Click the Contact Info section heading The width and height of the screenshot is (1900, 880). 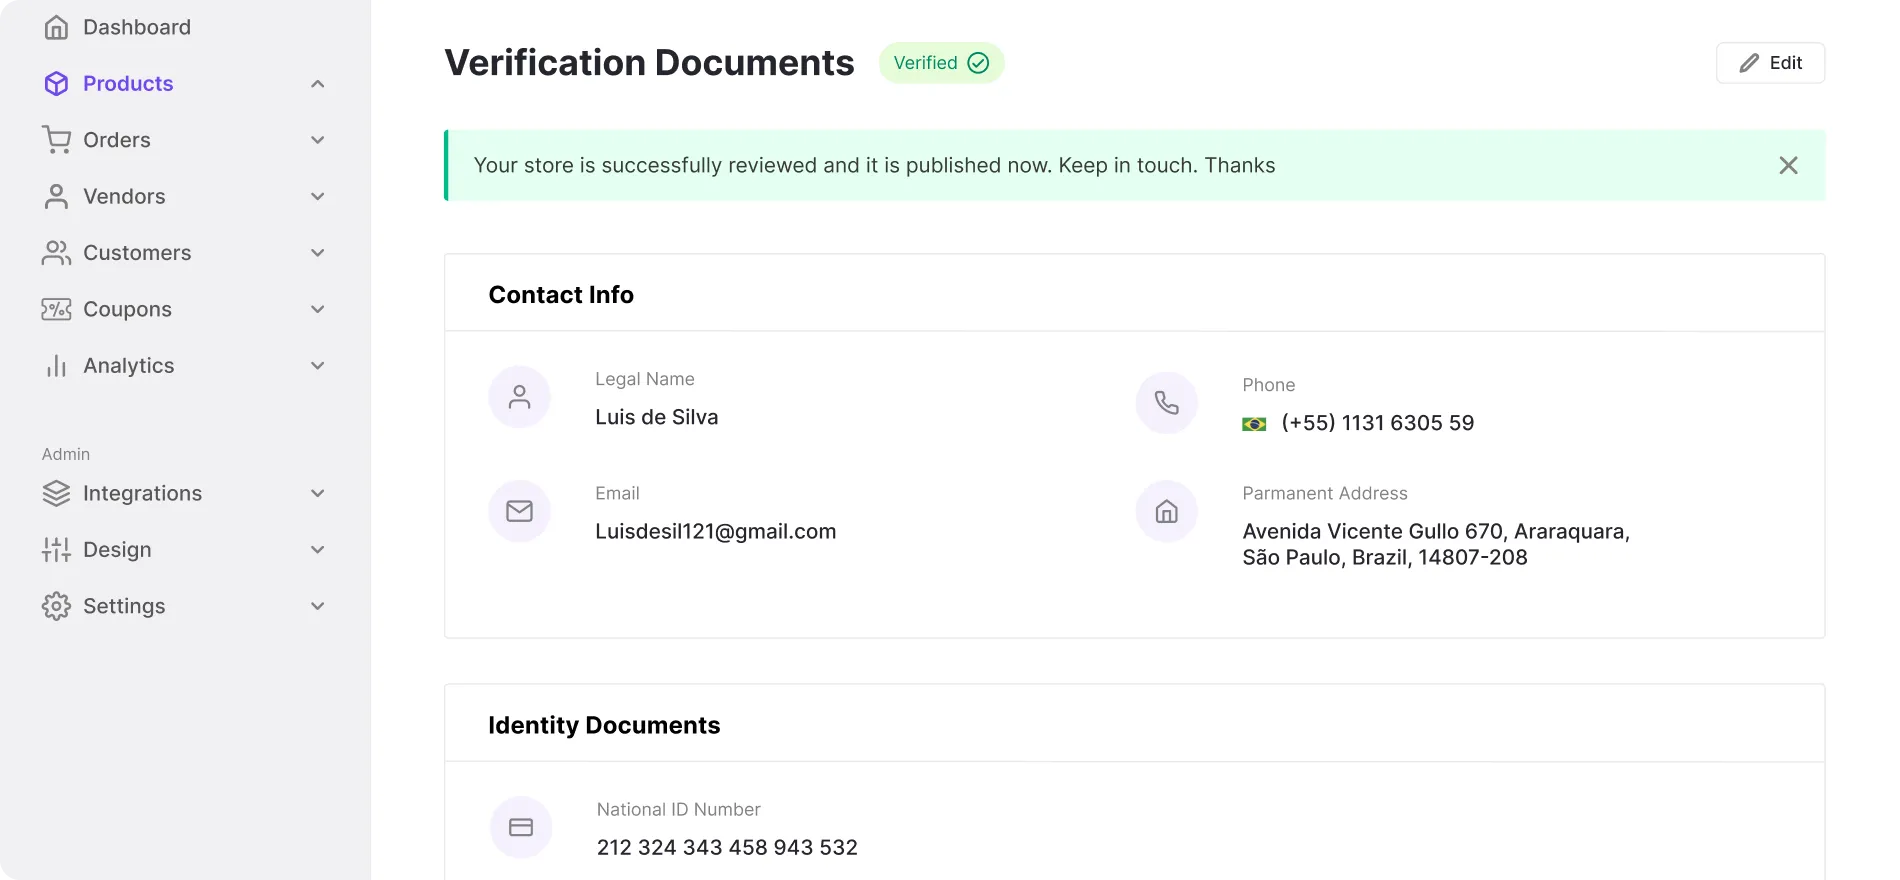coord(561,294)
